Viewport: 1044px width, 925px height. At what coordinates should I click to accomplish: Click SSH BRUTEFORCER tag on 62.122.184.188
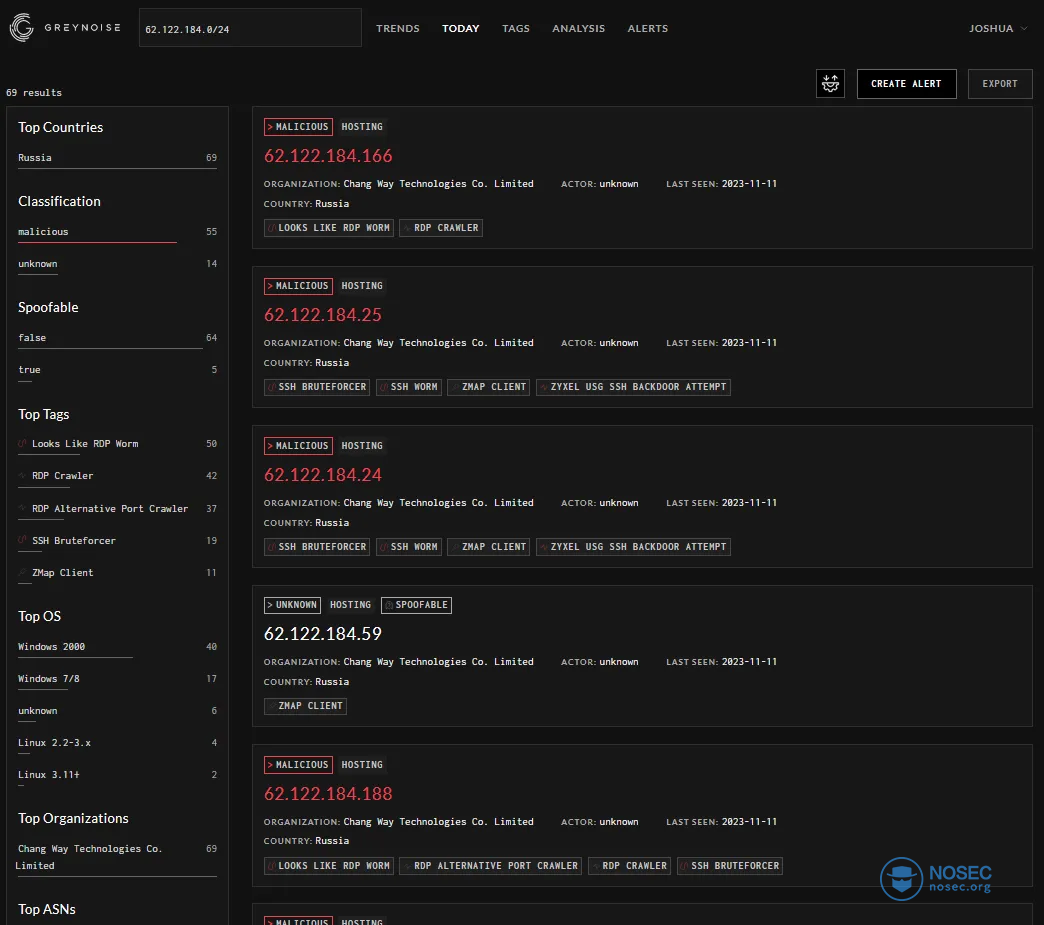(730, 866)
